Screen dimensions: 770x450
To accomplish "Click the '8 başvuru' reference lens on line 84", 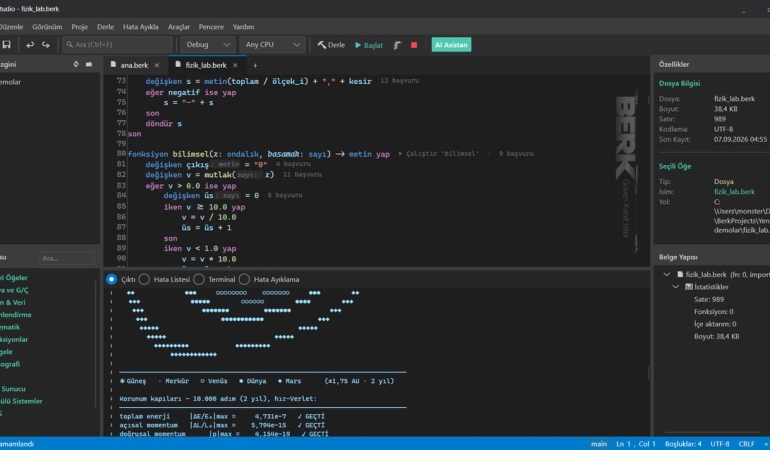I will [285, 195].
